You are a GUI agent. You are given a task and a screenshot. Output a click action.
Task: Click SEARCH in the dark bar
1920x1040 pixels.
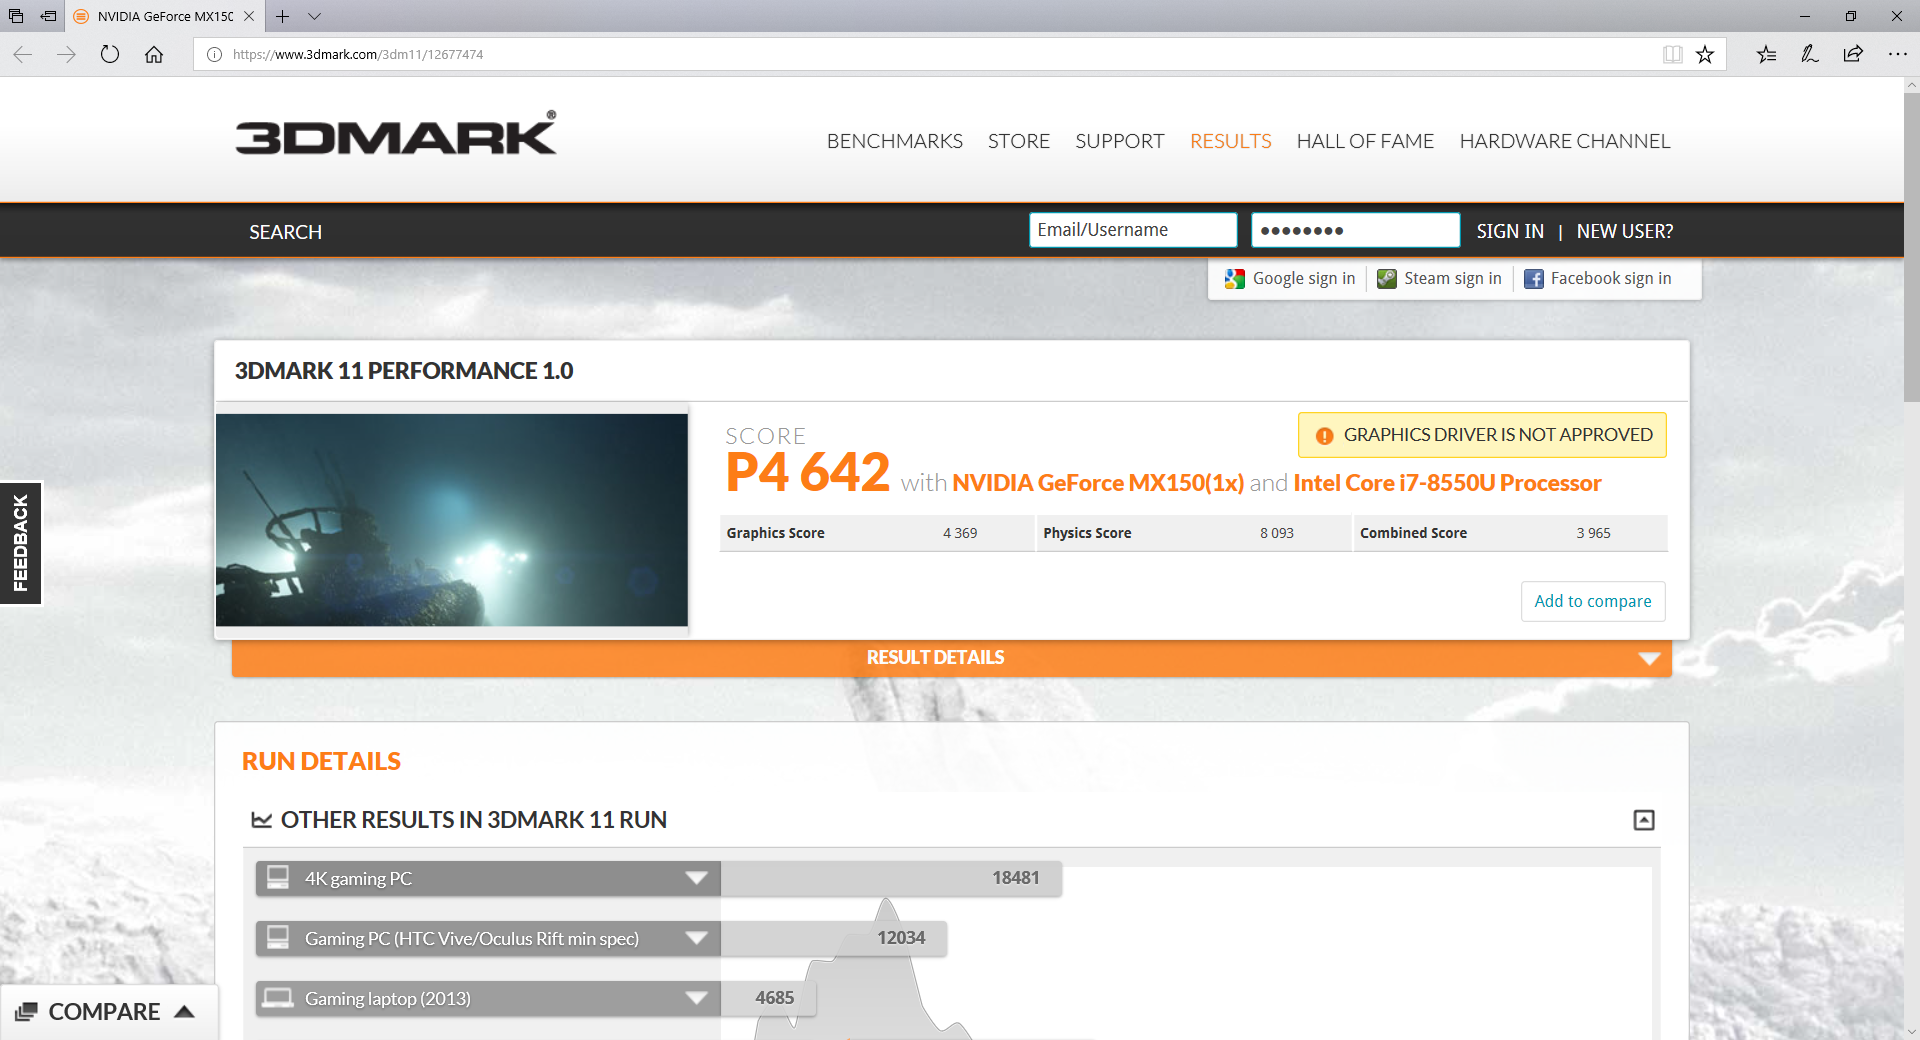point(285,232)
